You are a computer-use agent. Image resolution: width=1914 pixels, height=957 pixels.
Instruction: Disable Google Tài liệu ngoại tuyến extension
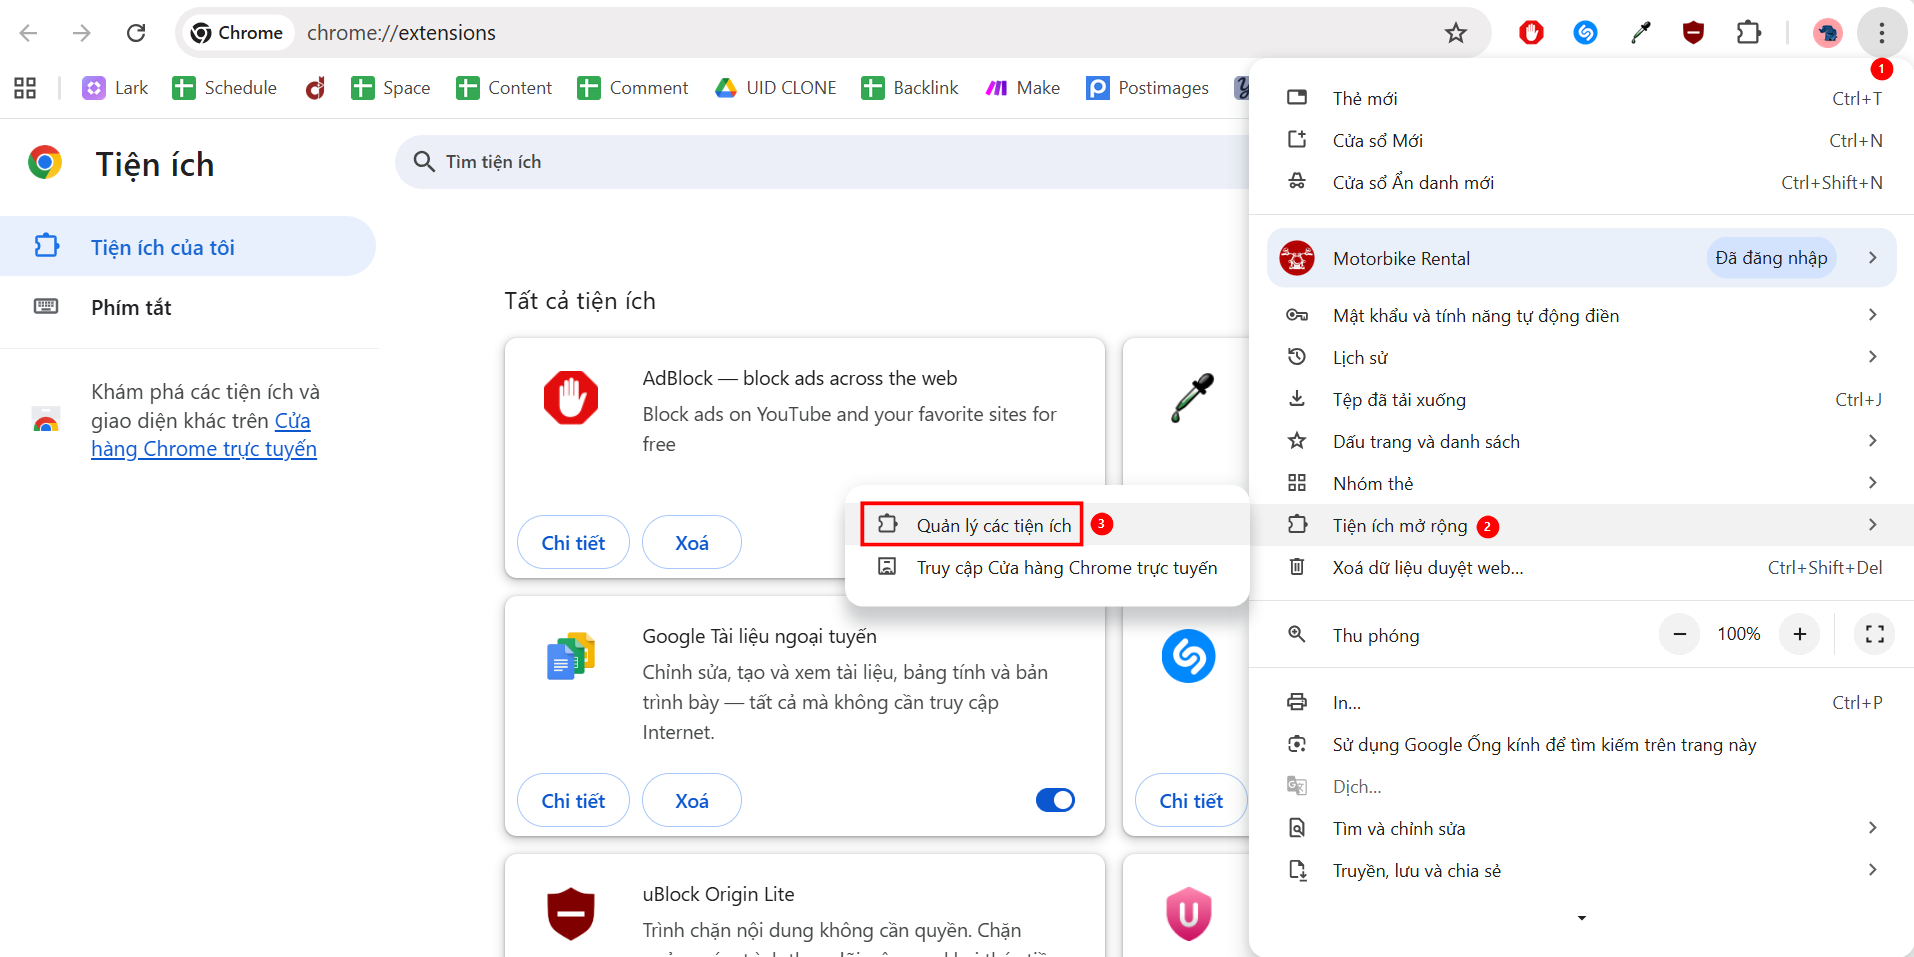click(1054, 800)
